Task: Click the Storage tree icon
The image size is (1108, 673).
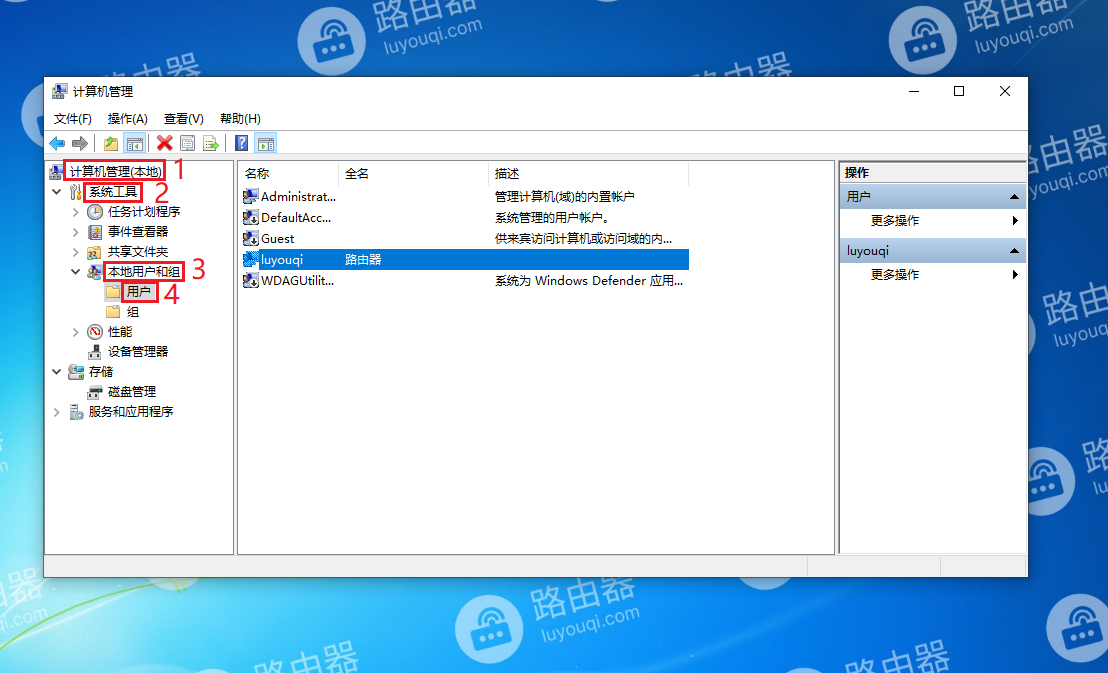Action: (x=76, y=372)
